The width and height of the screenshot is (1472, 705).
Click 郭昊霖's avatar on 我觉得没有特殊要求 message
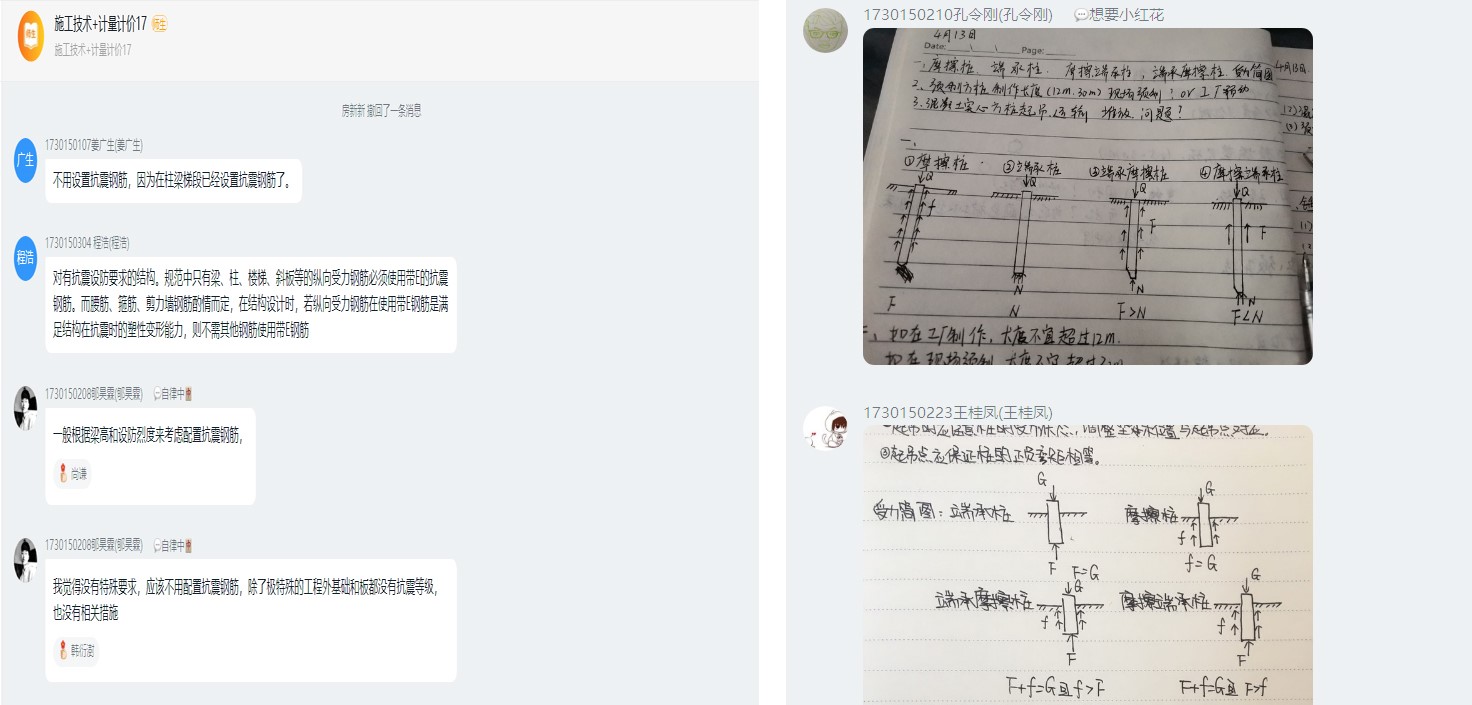(x=25, y=560)
